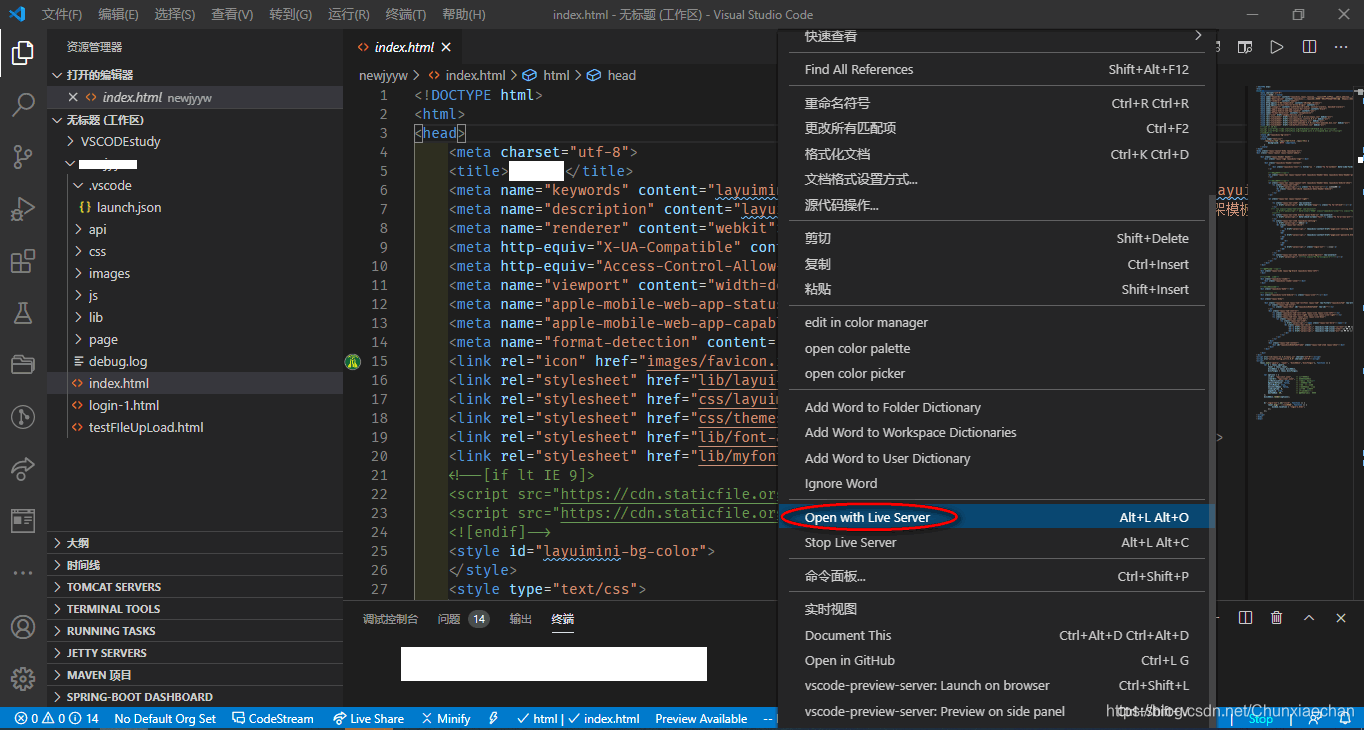Screen dimensions: 1364x730
Task: Click the editor Run play icon
Action: click(x=1277, y=47)
